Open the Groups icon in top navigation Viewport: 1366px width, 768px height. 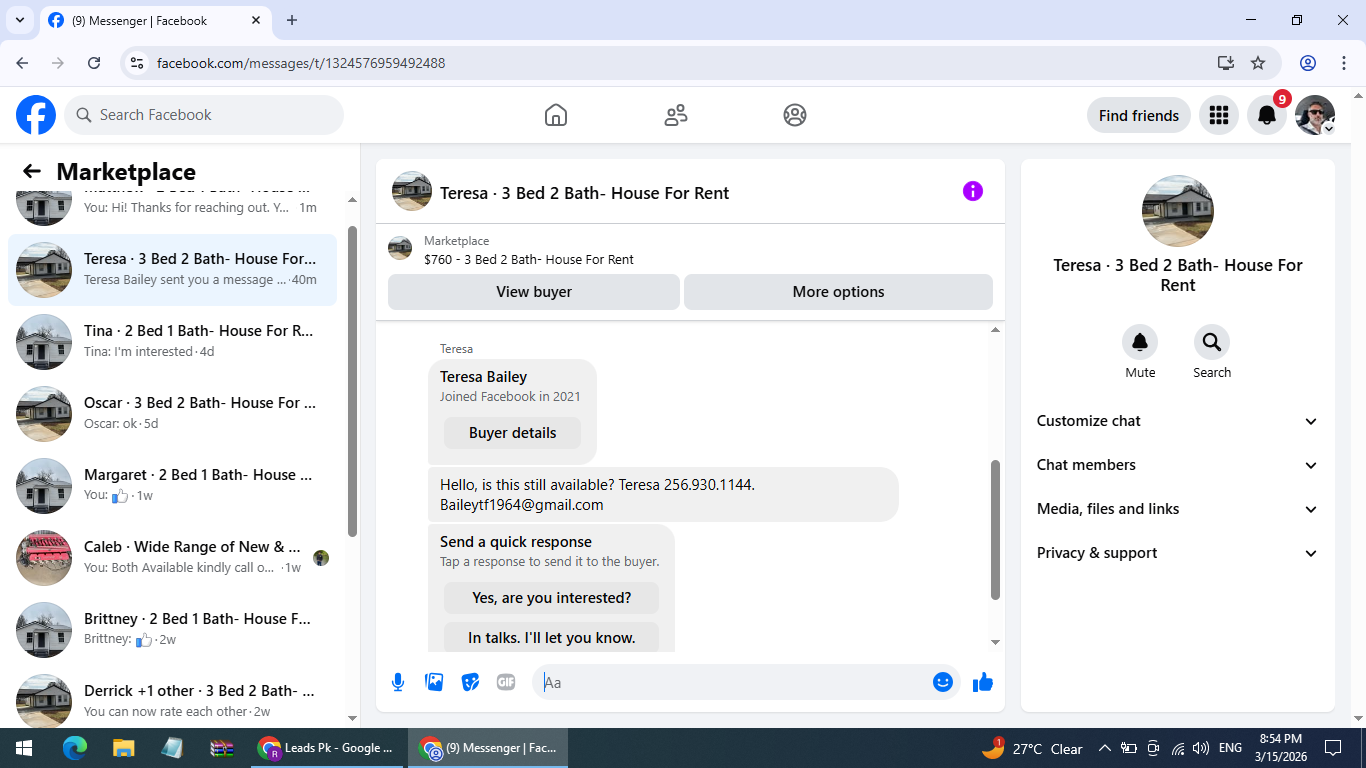click(795, 115)
